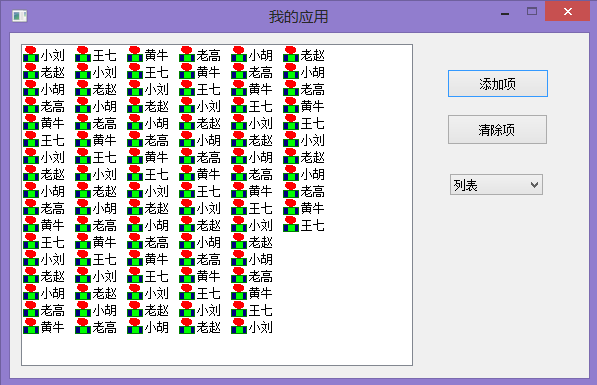Click the 黄牛 item's icon in the top row
The image size is (597, 385).
click(x=135, y=54)
